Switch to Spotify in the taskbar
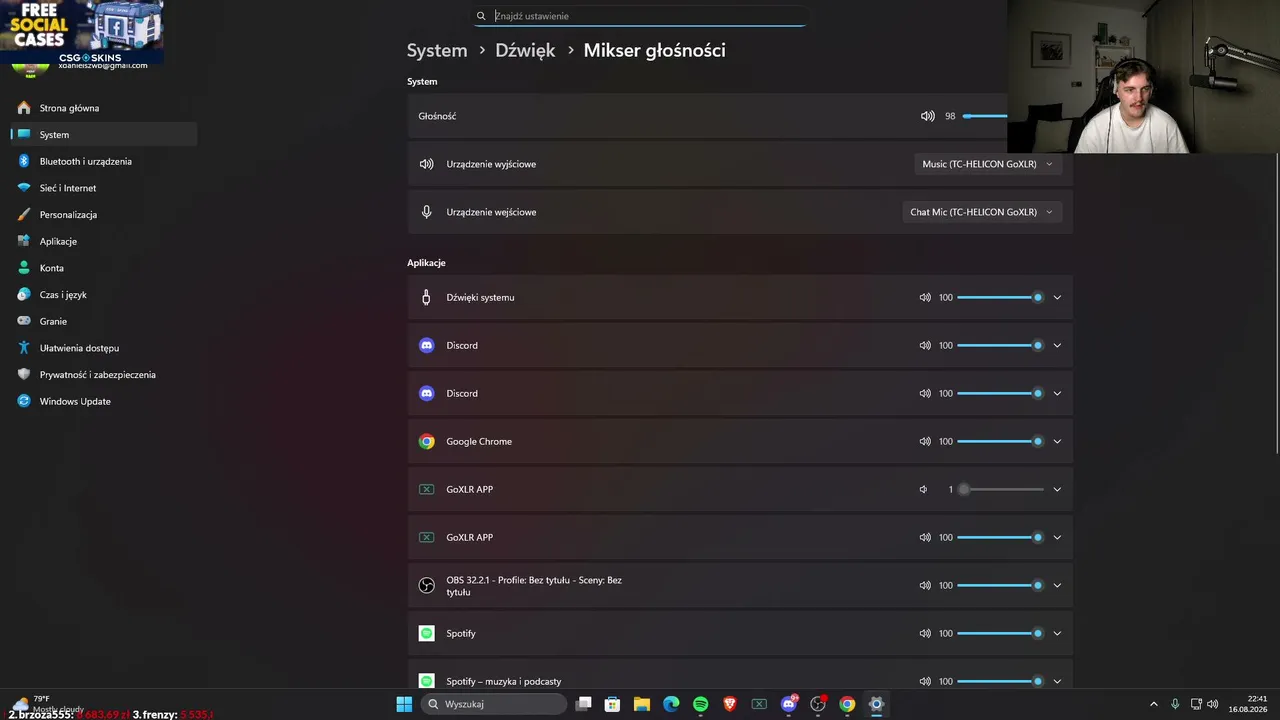 pos(700,704)
